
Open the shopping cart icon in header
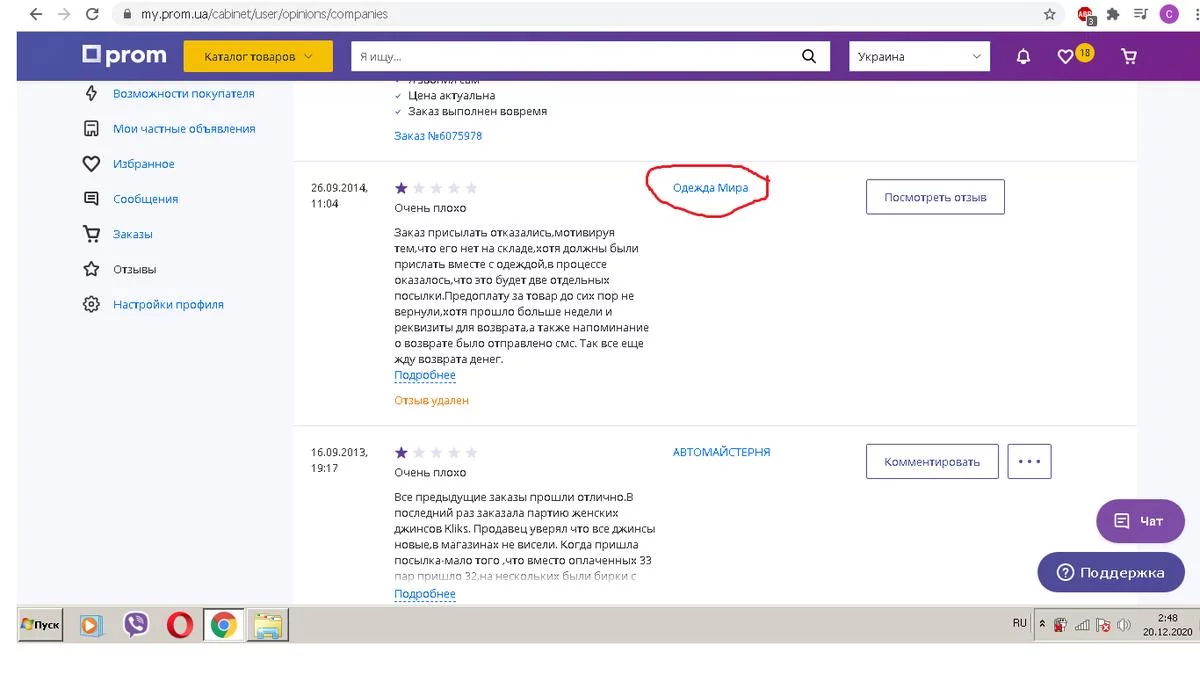(1129, 57)
